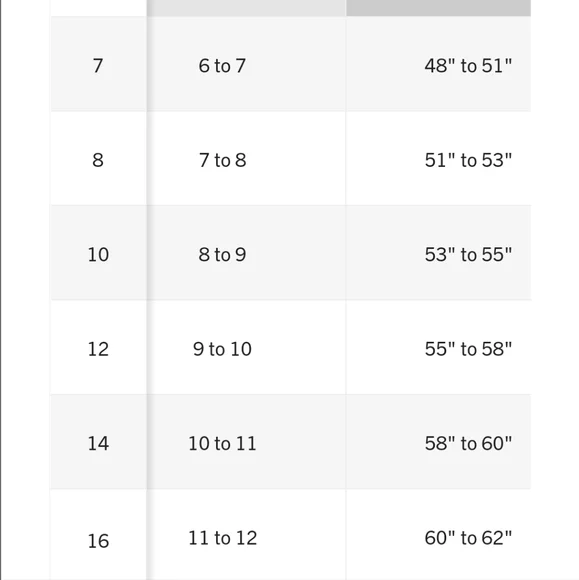Select size 8 row label
Screen dimensions: 579x580
tap(98, 160)
